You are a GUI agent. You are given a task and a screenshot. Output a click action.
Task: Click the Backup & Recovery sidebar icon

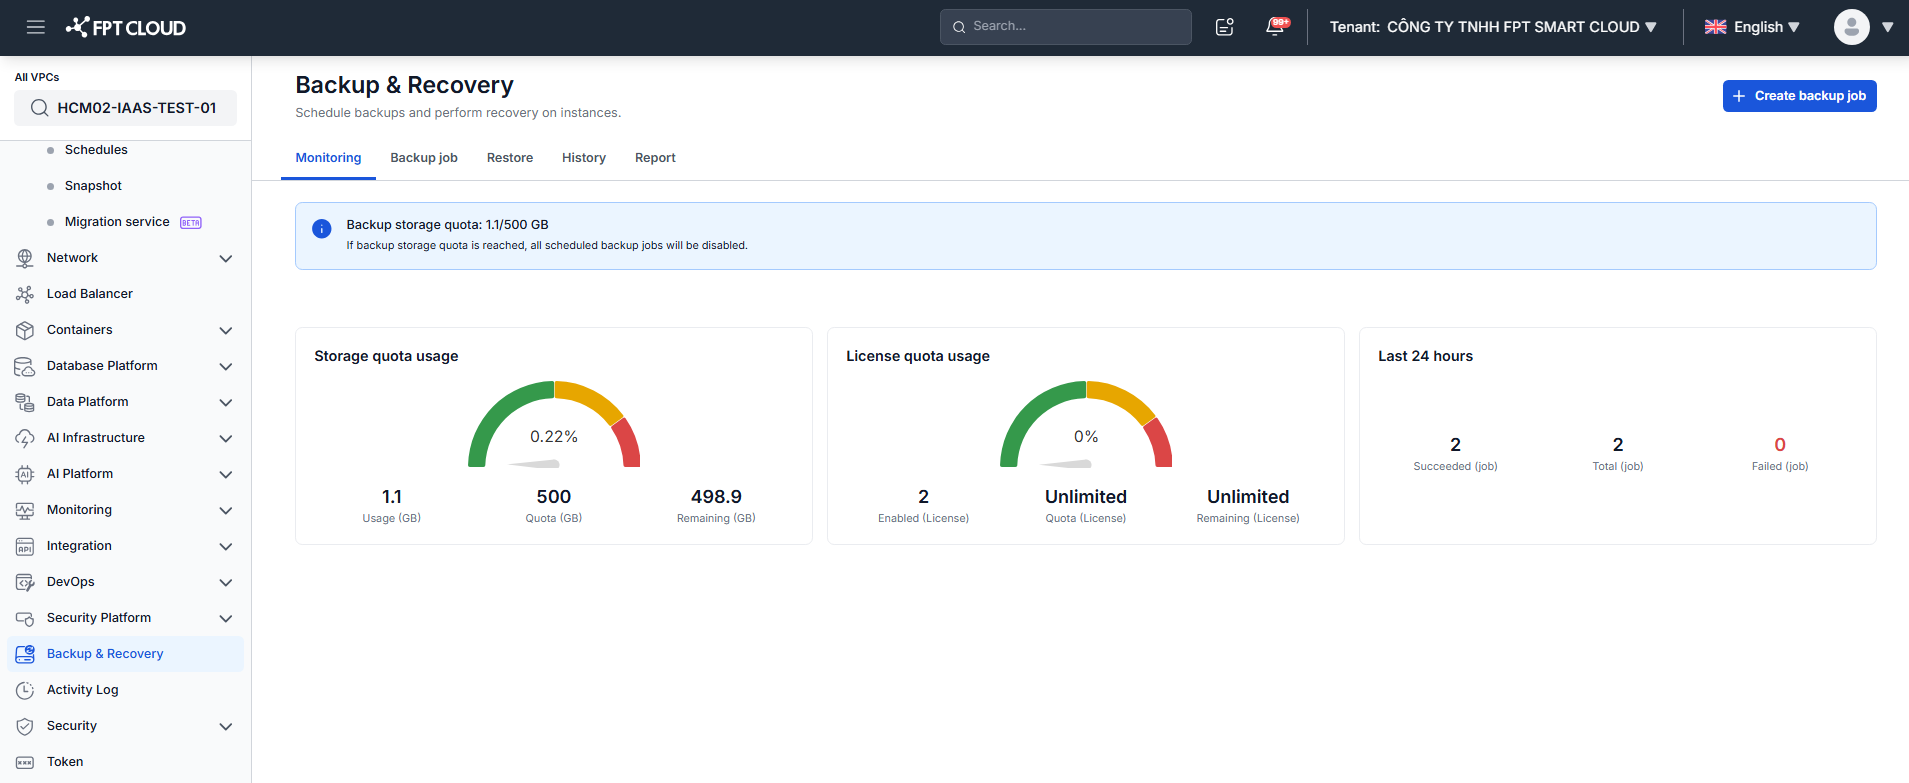tap(25, 654)
